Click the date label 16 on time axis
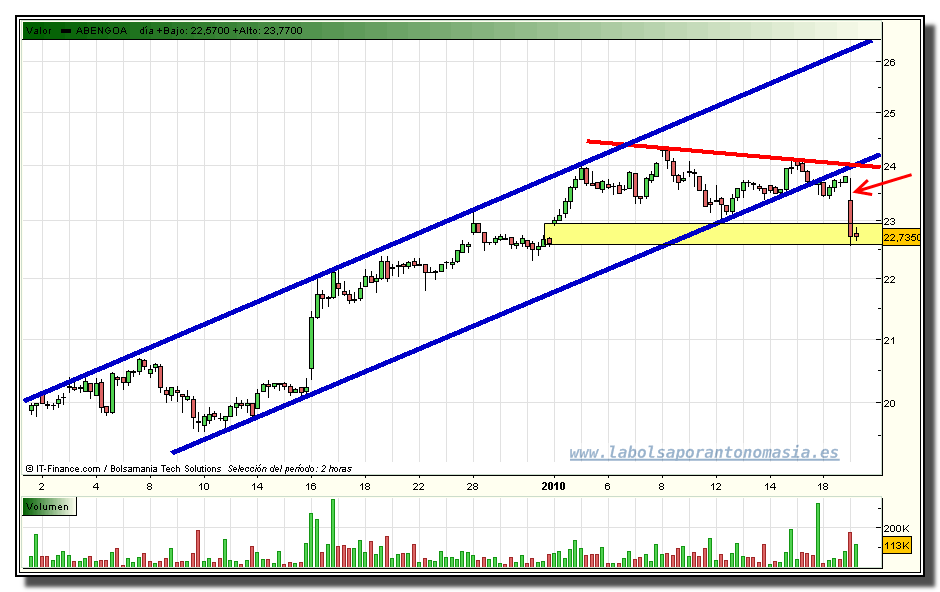Screen dimensions: 940x592 311,486
